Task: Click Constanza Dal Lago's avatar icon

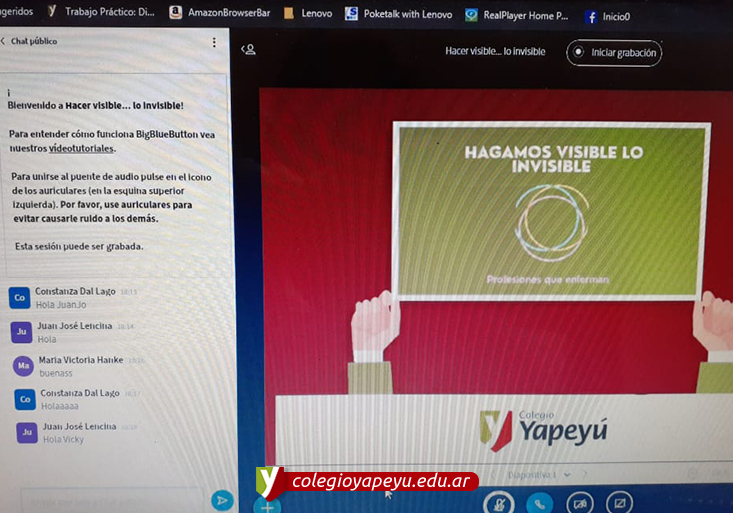Action: 19,297
